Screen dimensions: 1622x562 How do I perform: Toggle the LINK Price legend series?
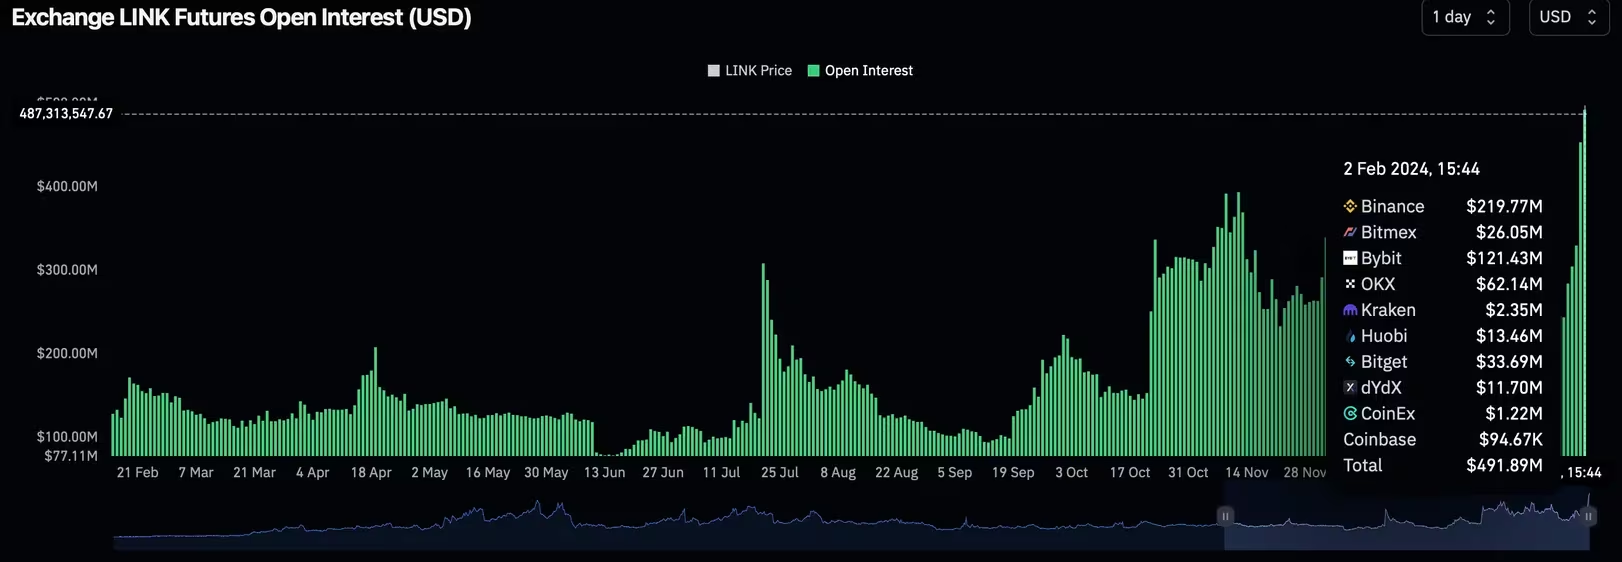750,71
